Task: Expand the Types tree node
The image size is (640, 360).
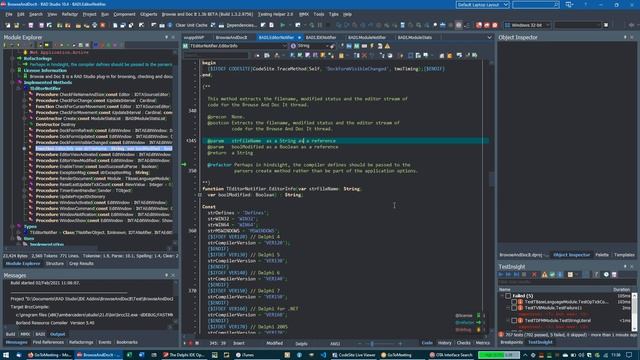Action: click(12, 227)
